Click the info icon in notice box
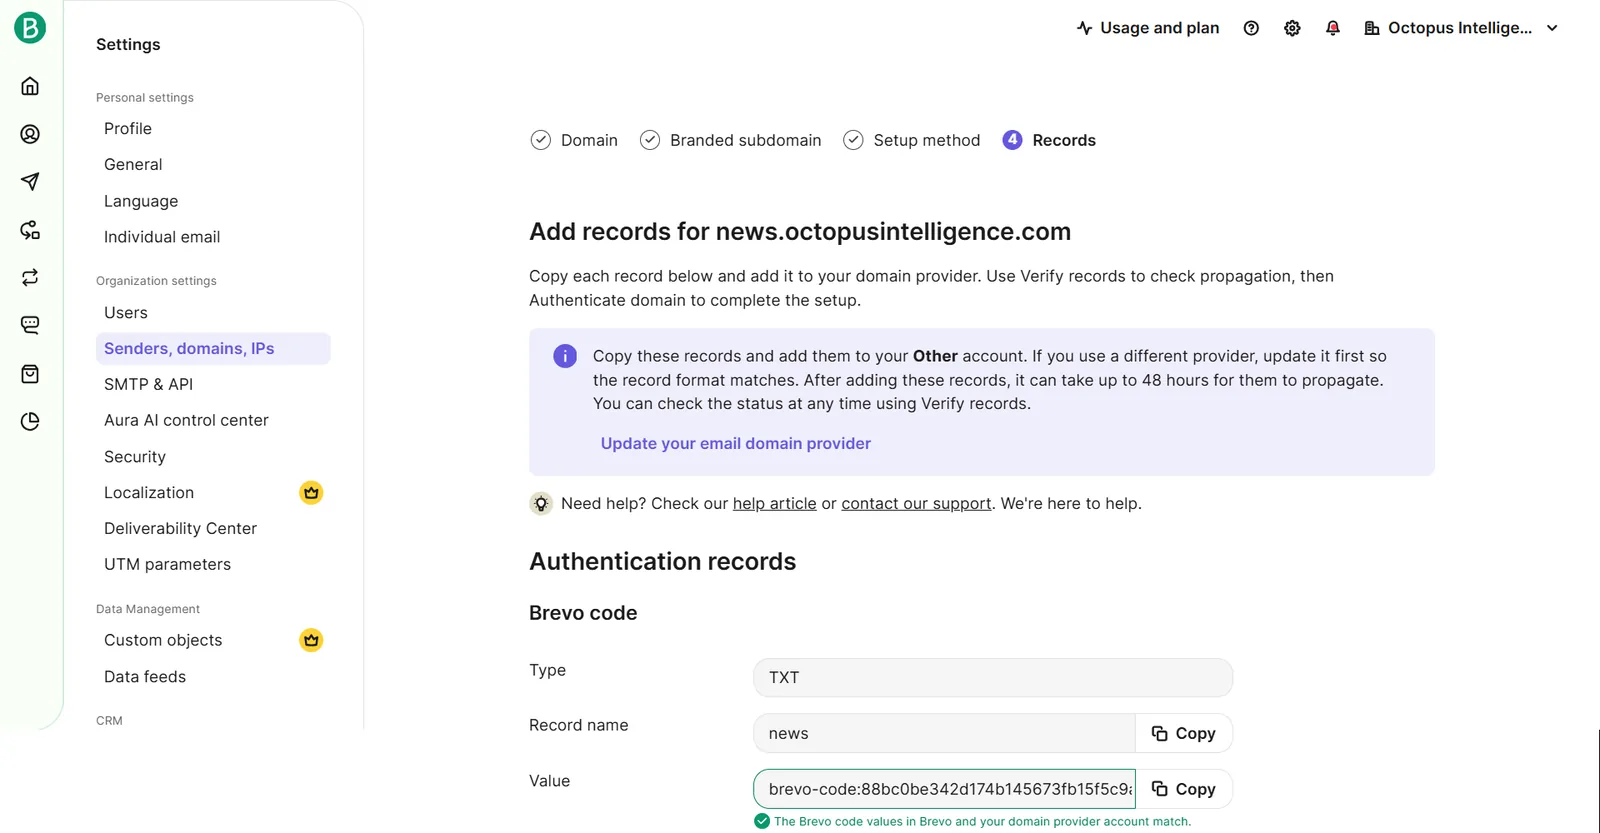Screen dimensions: 1600x833 pyautogui.click(x=565, y=356)
